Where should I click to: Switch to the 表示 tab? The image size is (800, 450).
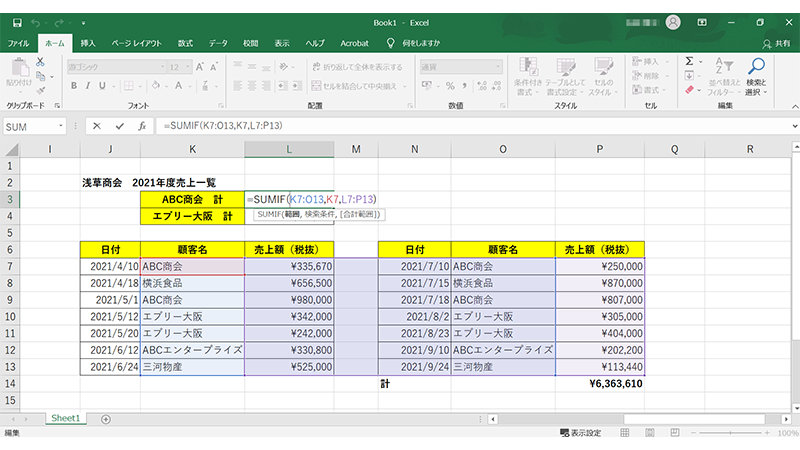pyautogui.click(x=282, y=43)
